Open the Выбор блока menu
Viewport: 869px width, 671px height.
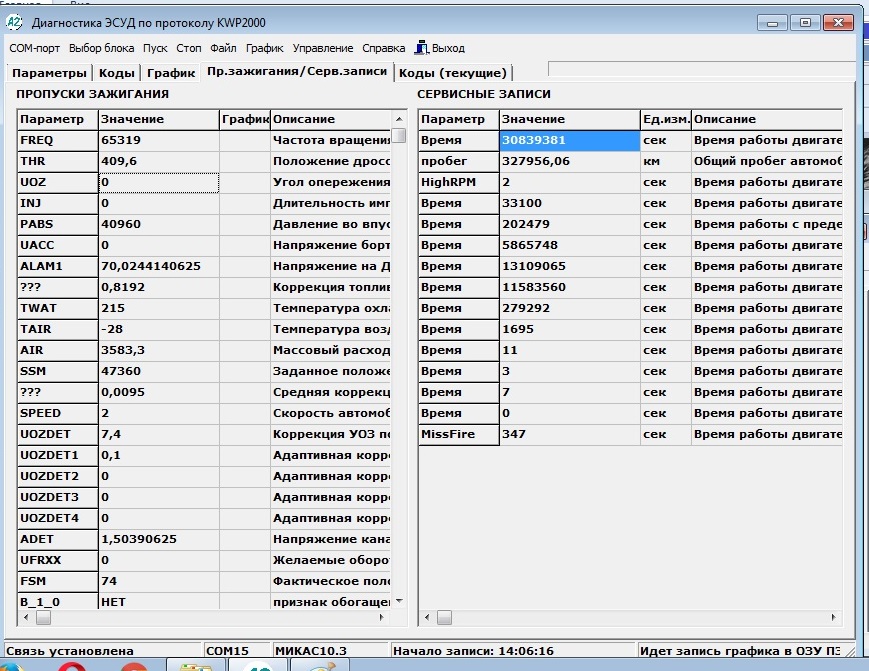(101, 48)
